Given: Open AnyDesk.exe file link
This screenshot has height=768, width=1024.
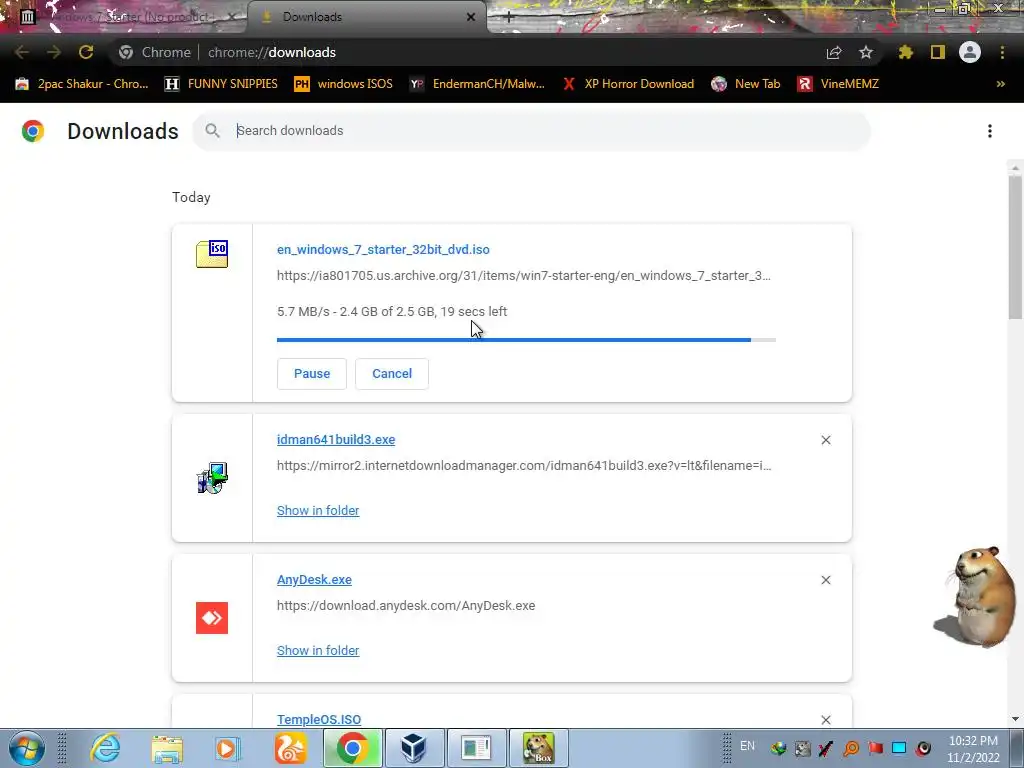Looking at the screenshot, I should click(314, 580).
